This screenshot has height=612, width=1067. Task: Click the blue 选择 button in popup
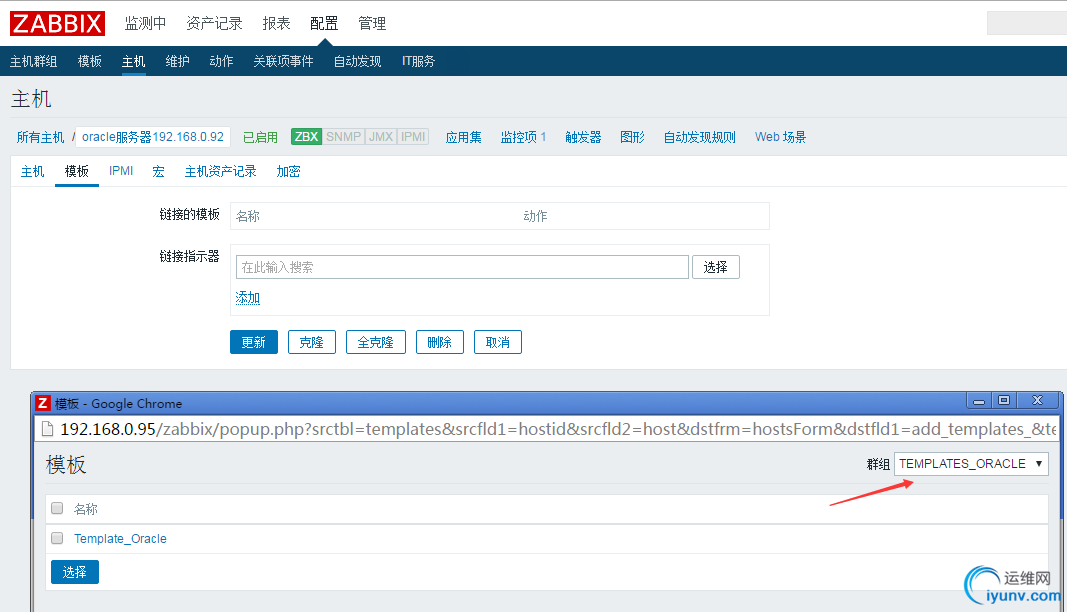pos(75,572)
